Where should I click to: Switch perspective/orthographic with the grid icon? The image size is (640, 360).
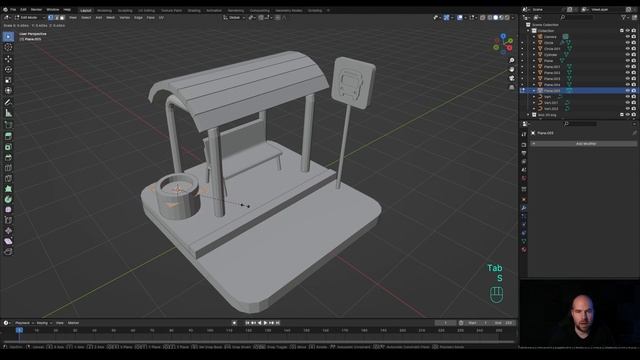(511, 87)
